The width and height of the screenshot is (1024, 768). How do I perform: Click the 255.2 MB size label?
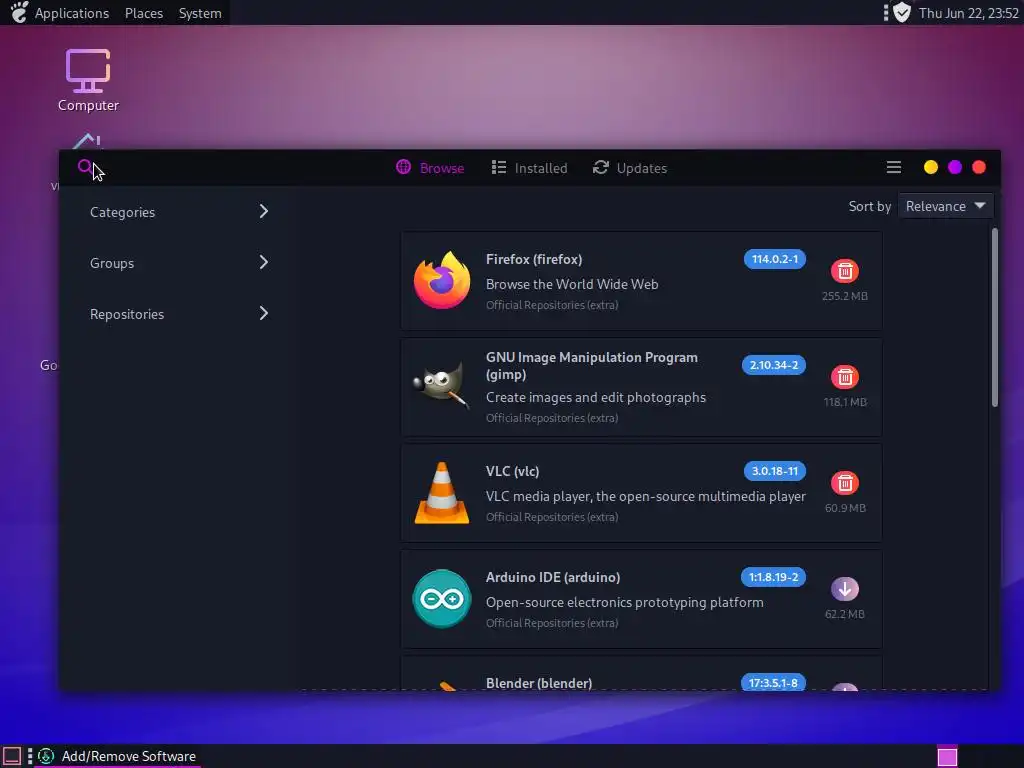pyautogui.click(x=844, y=296)
